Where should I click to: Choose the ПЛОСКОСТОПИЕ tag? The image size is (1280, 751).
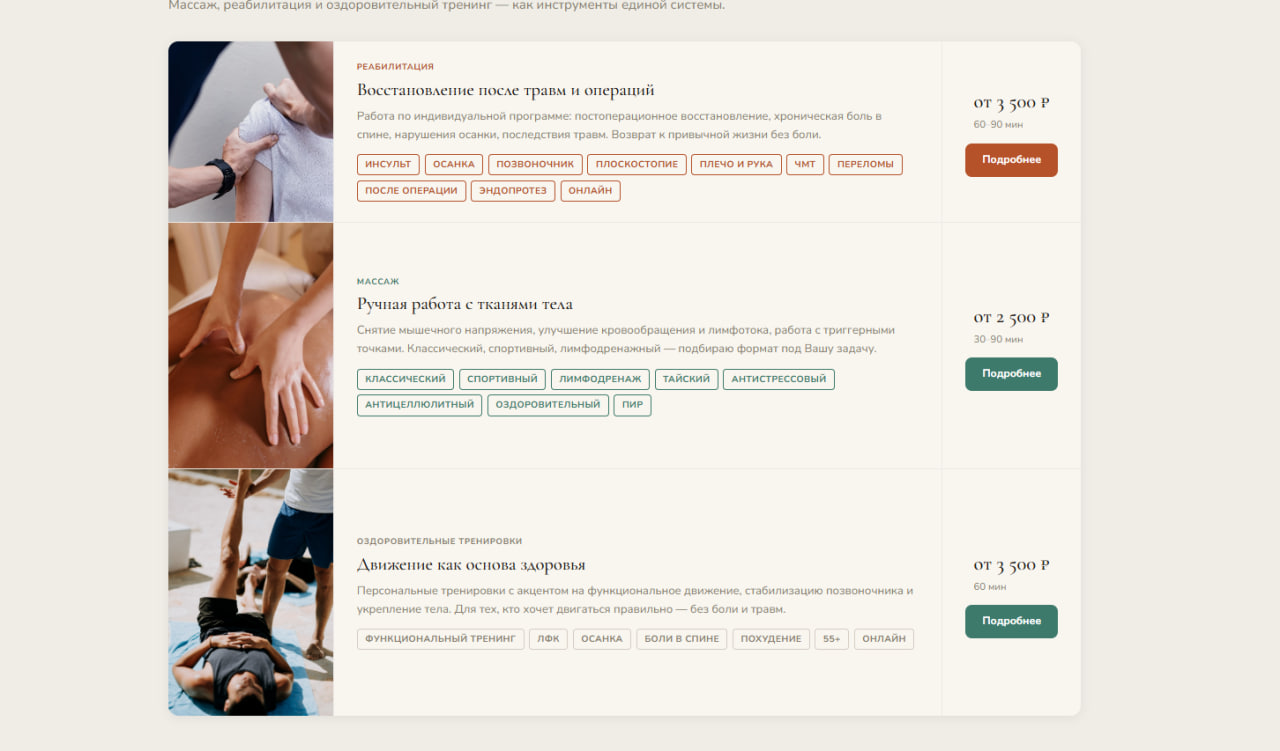point(637,164)
